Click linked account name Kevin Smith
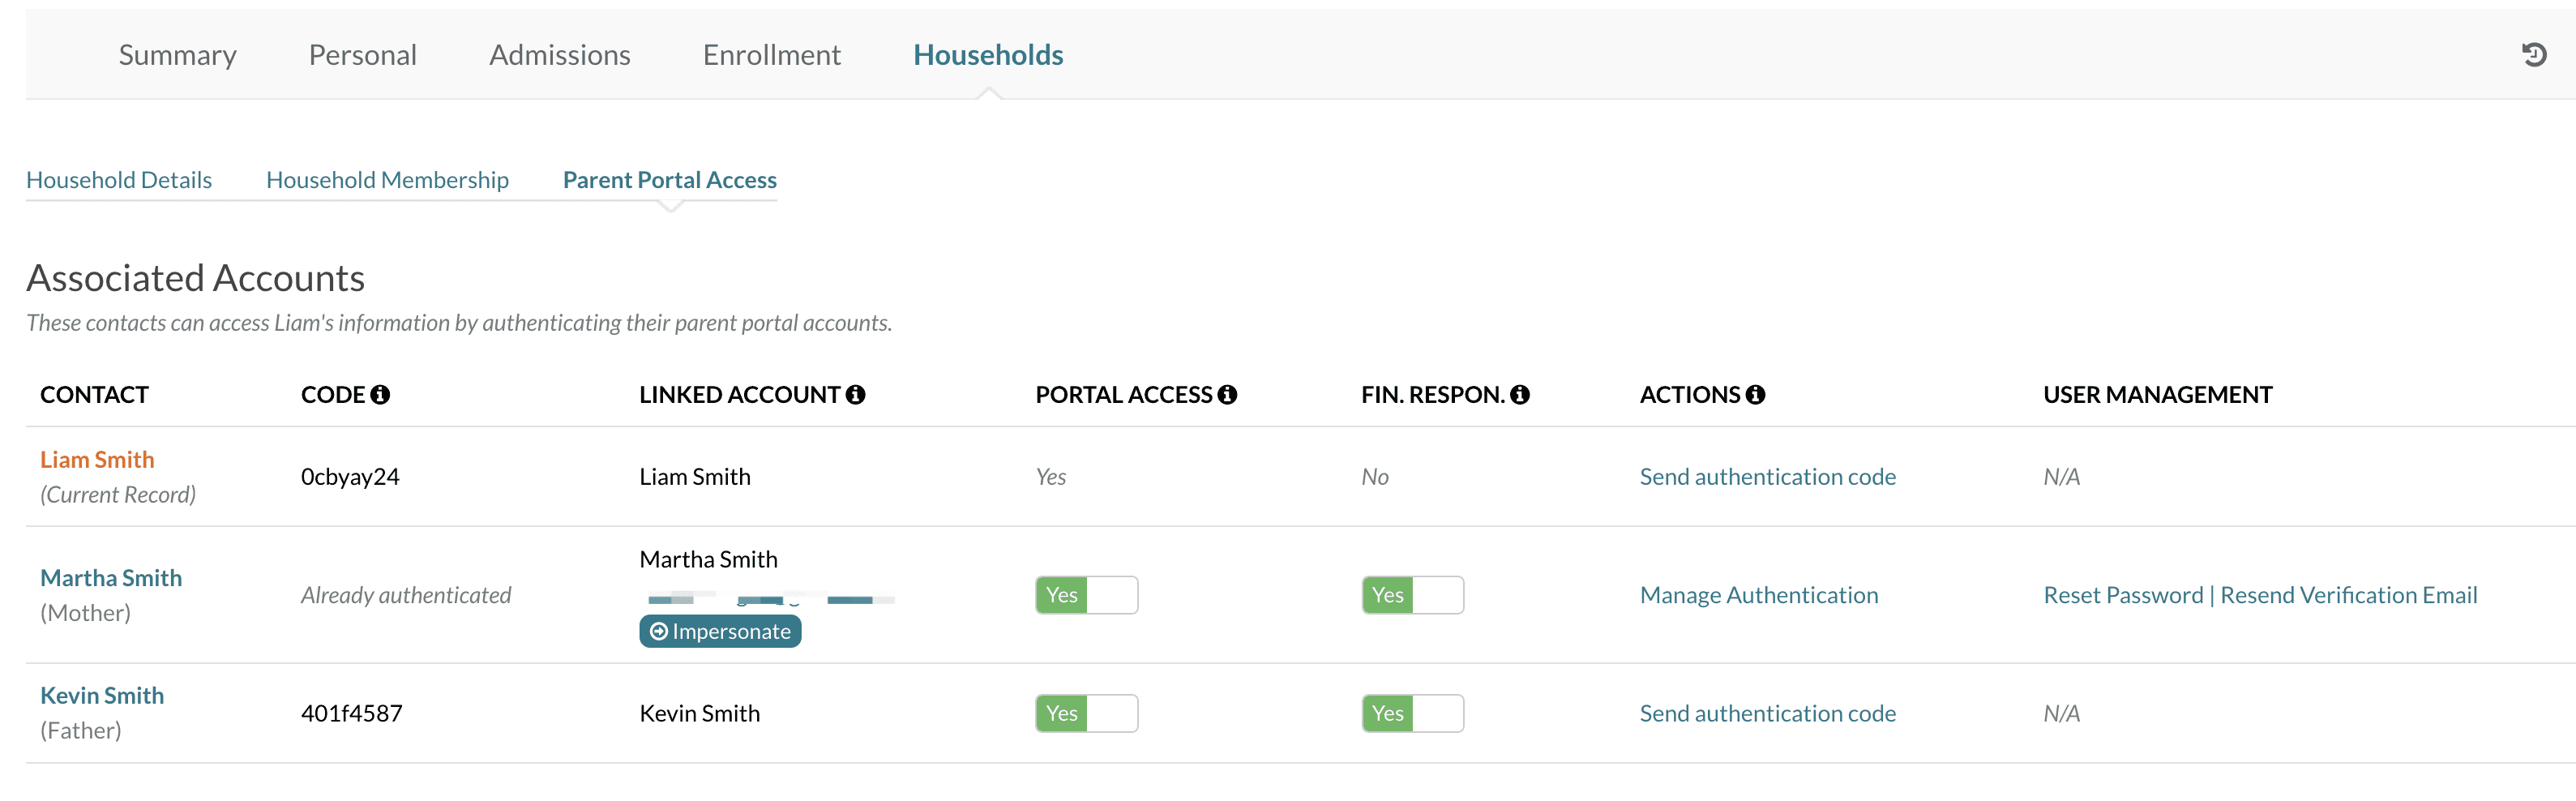Viewport: 2576px width, 801px height. pos(700,713)
